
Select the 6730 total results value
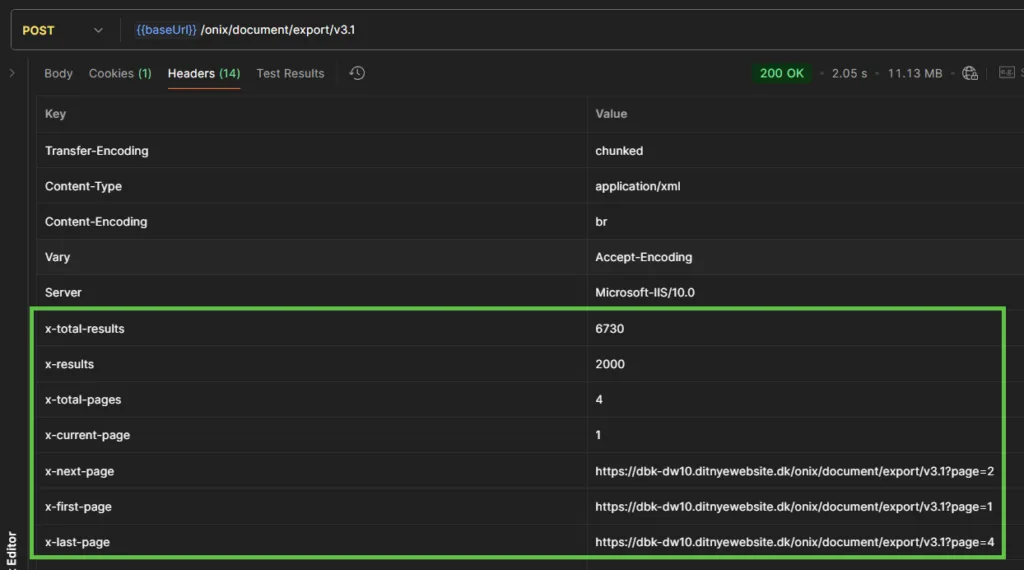click(x=609, y=328)
